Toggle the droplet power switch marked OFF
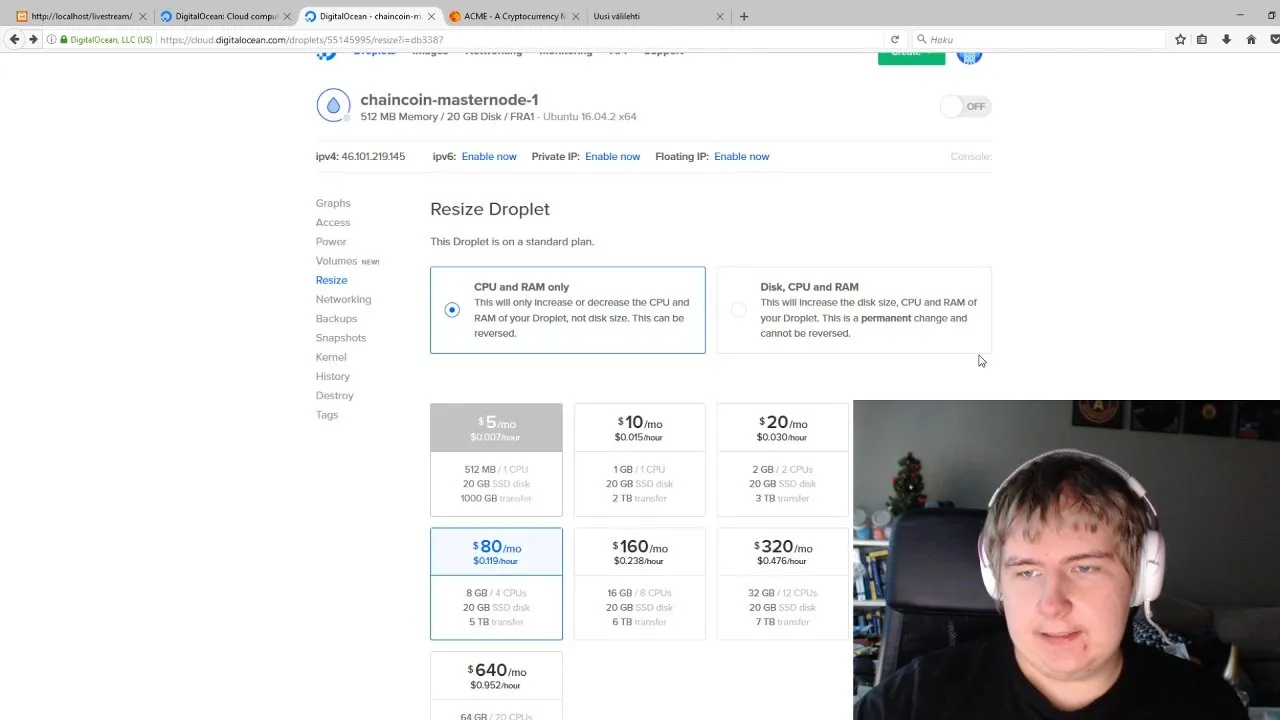The height and width of the screenshot is (720, 1280). click(x=965, y=106)
